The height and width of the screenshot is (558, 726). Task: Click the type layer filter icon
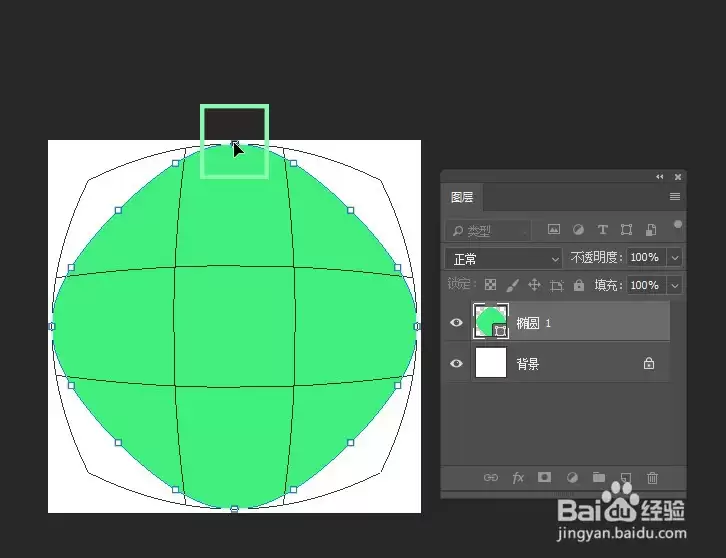click(x=602, y=230)
